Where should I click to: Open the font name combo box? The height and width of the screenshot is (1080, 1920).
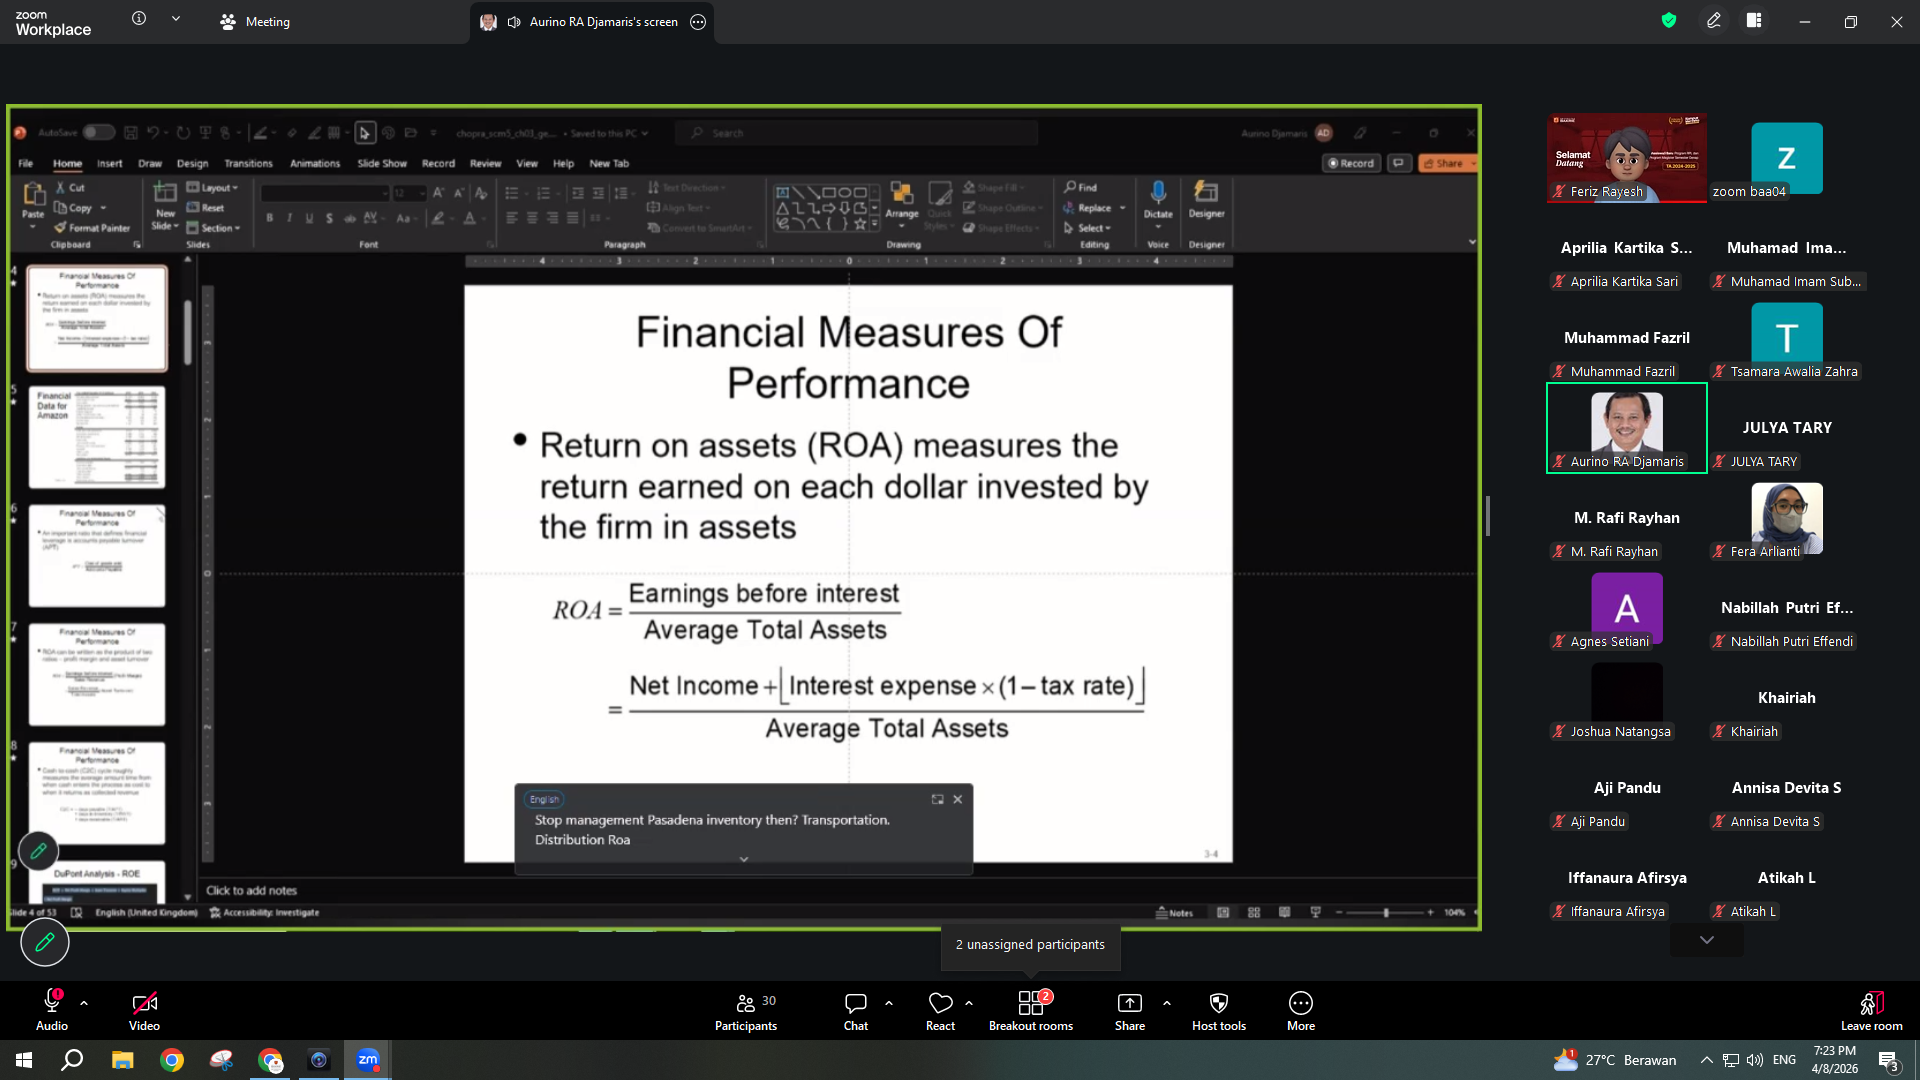click(x=324, y=192)
